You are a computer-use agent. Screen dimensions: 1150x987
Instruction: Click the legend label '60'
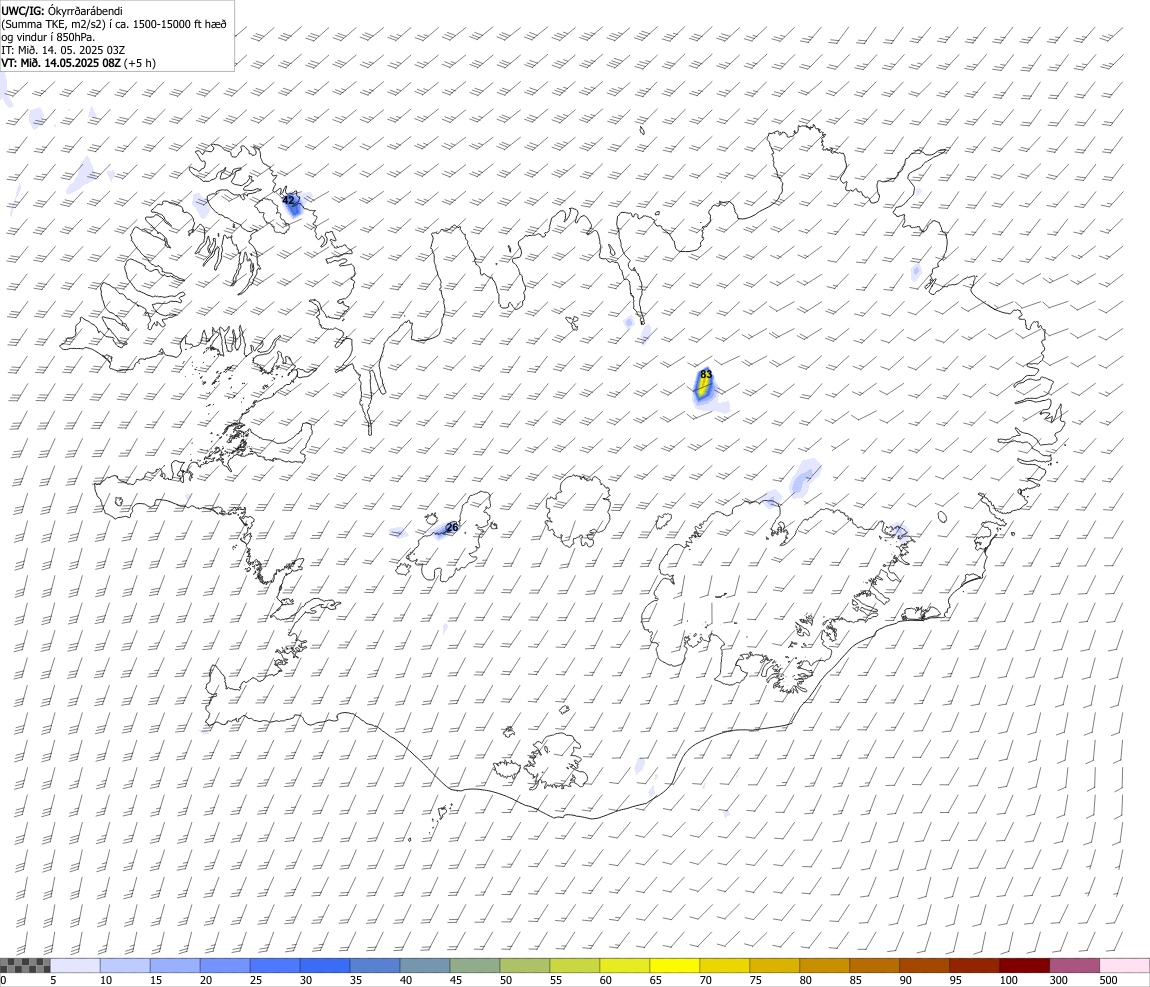coord(606,980)
